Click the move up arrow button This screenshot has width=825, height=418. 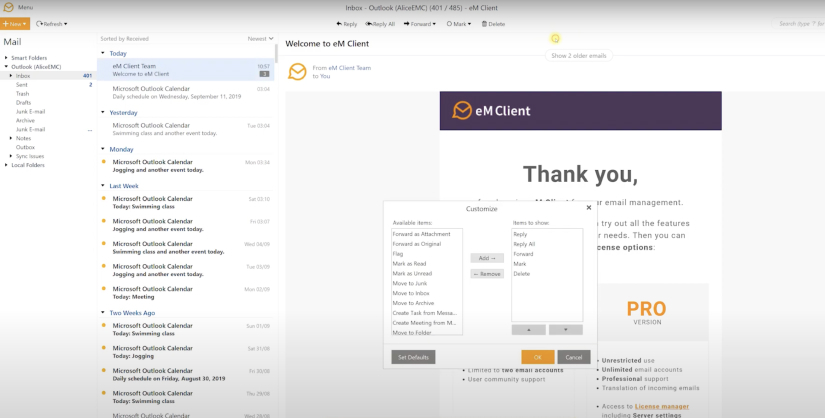[528, 330]
